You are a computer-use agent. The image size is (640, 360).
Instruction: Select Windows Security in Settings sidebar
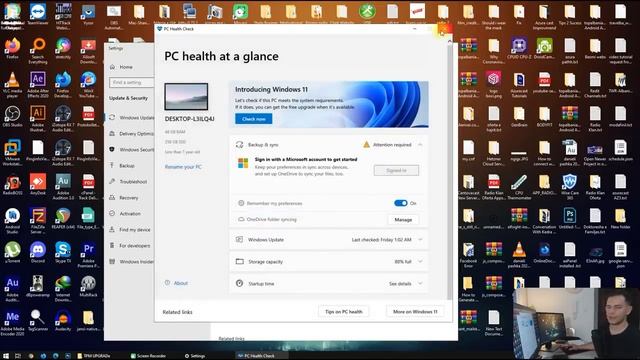[x=136, y=150]
